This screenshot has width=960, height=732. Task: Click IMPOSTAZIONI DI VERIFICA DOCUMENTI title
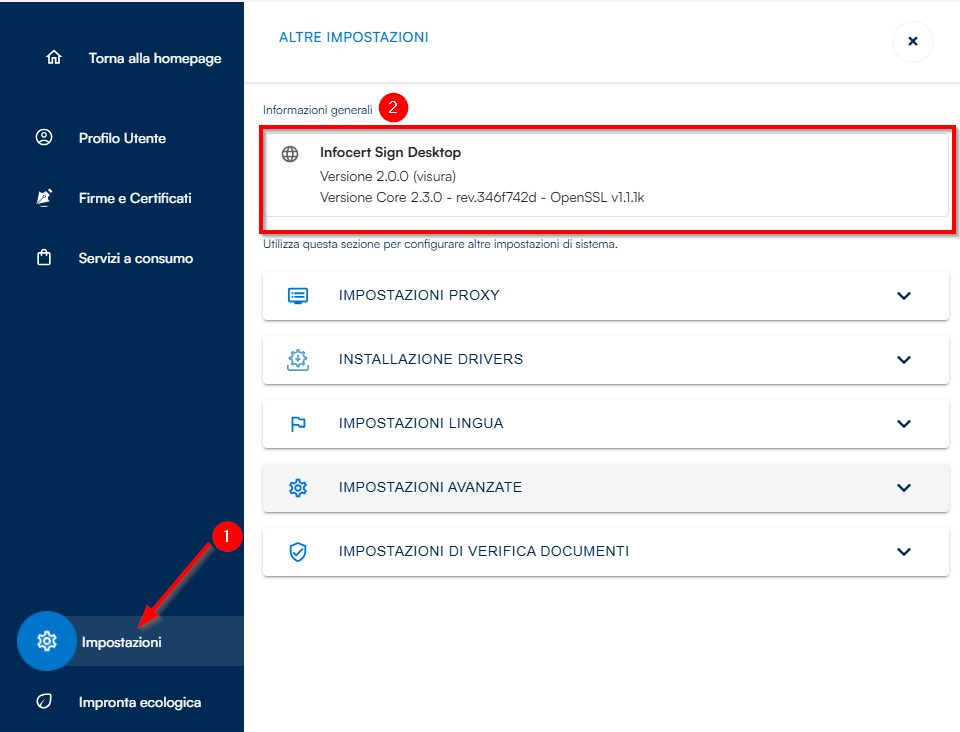[484, 551]
